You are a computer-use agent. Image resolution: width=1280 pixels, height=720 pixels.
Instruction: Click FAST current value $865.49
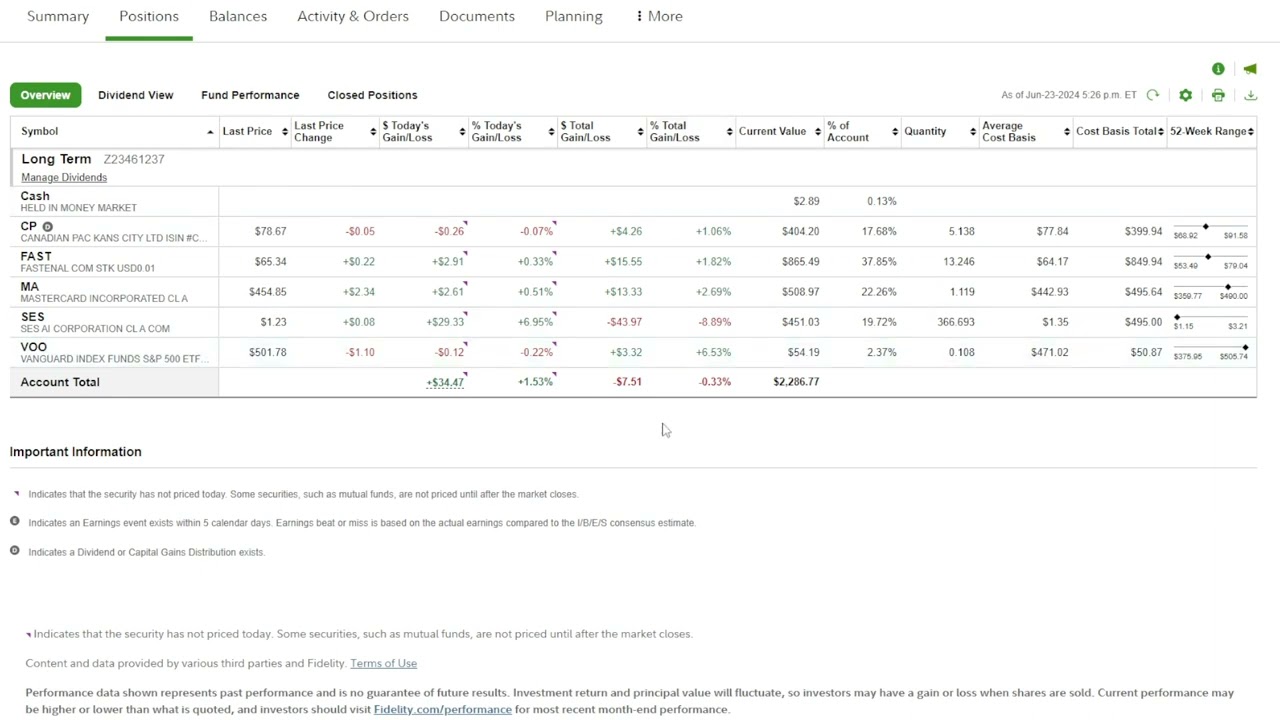[x=800, y=262]
